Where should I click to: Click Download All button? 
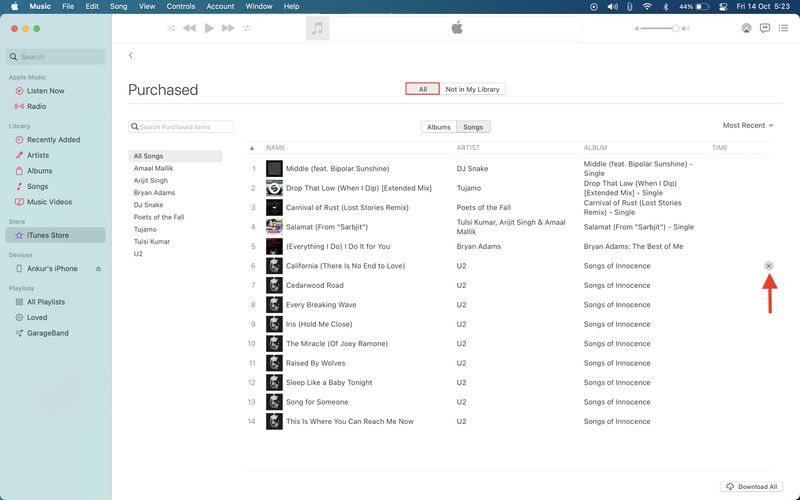pos(752,487)
